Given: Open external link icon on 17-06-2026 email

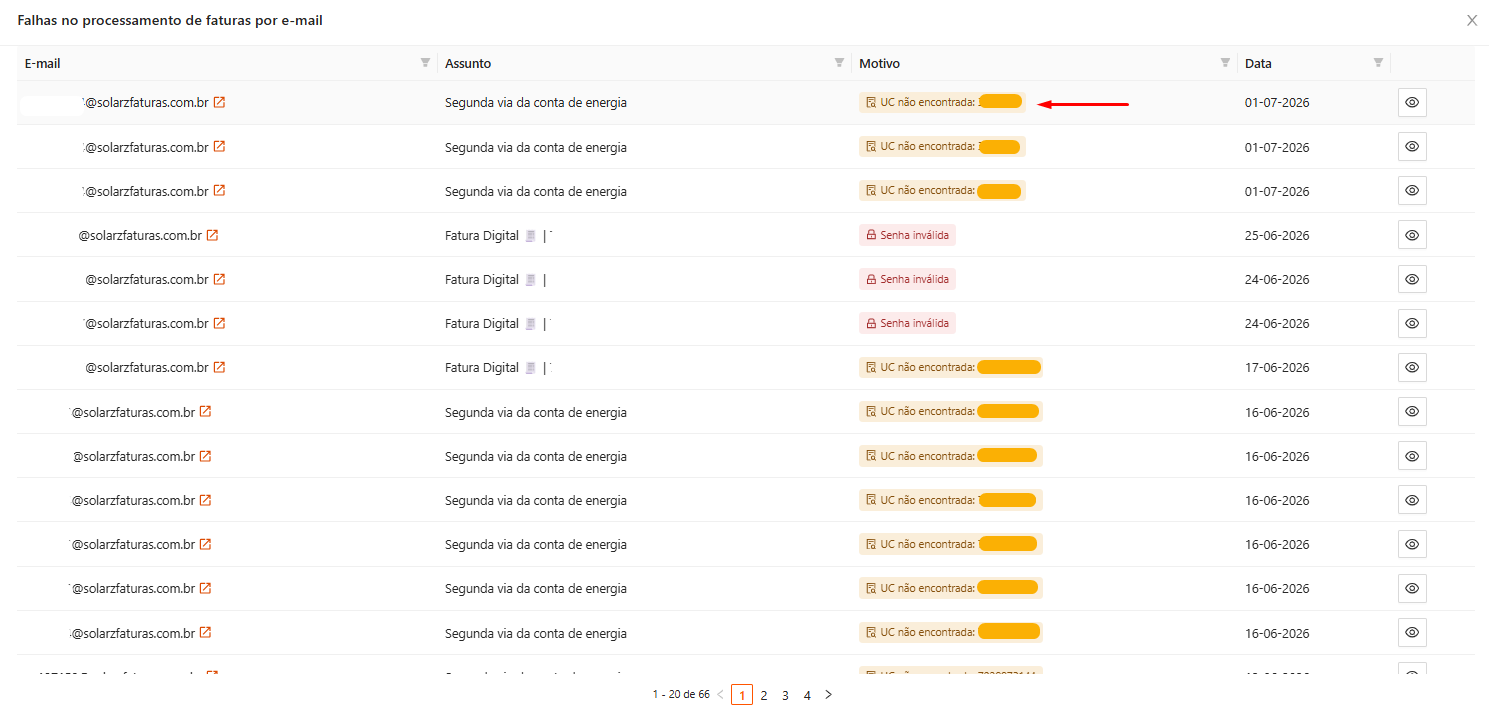Looking at the screenshot, I should click(x=219, y=367).
